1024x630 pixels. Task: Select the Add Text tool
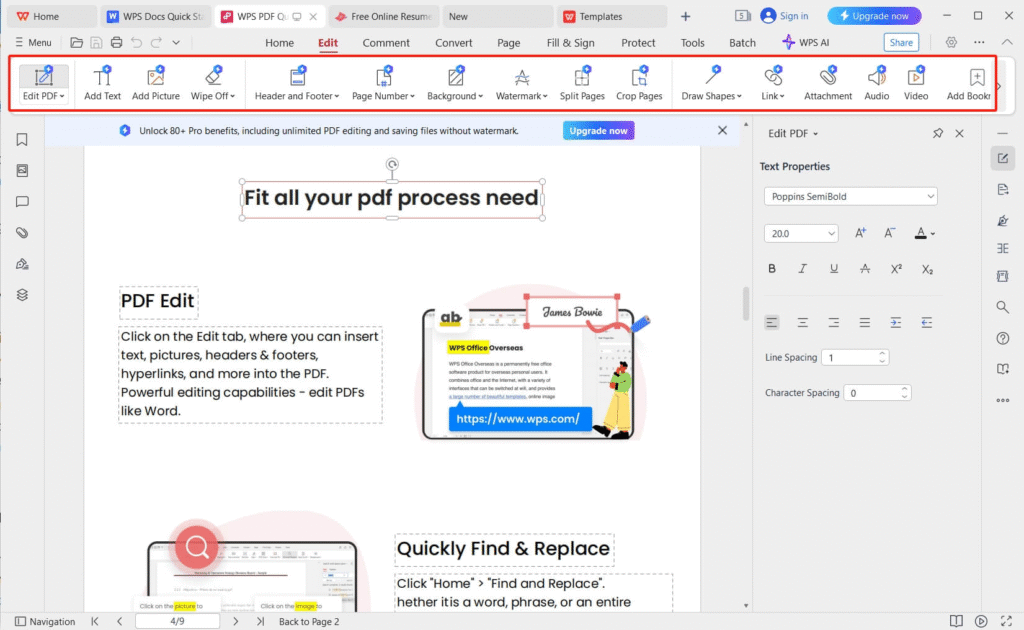click(102, 84)
